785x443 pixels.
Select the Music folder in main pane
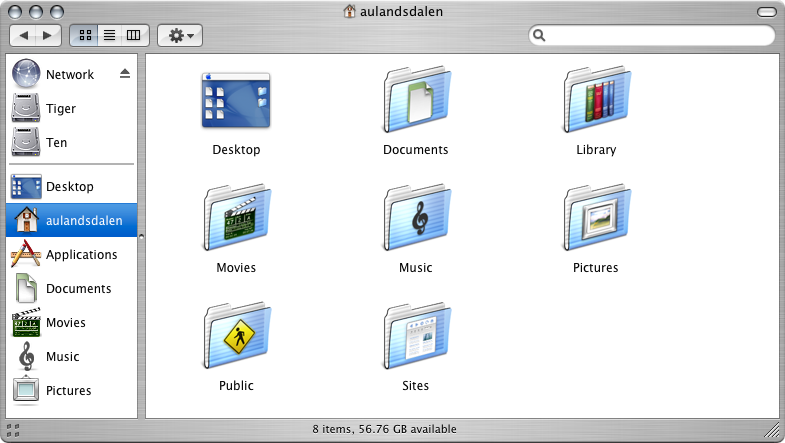(416, 218)
